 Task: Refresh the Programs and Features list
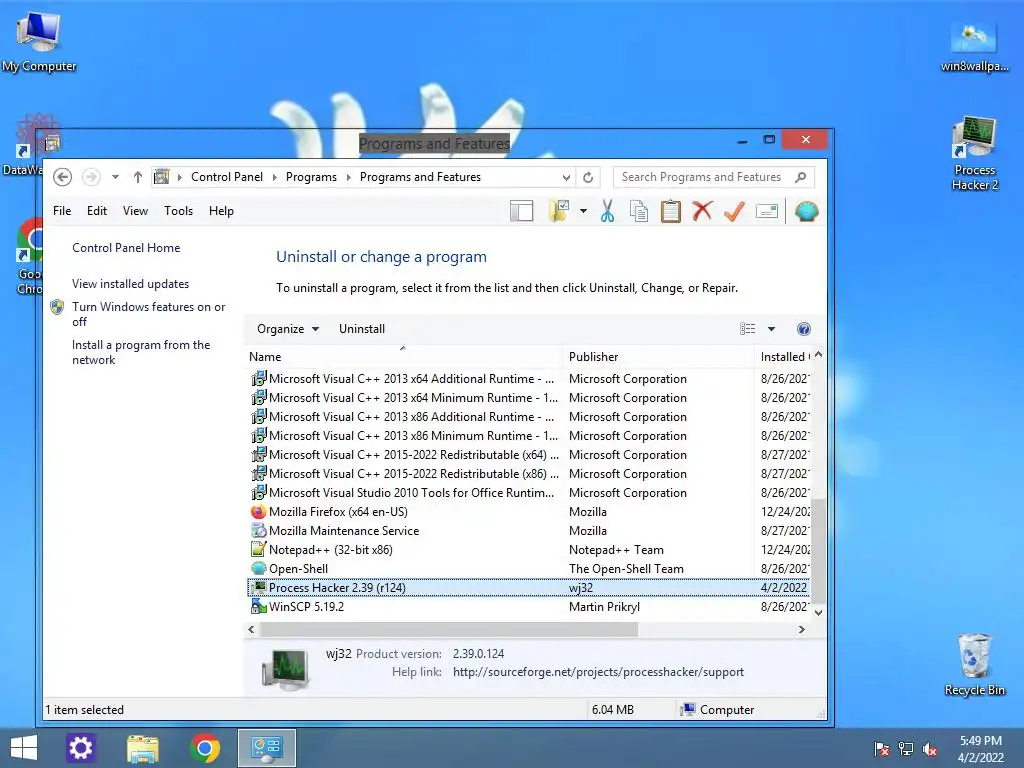(588, 177)
